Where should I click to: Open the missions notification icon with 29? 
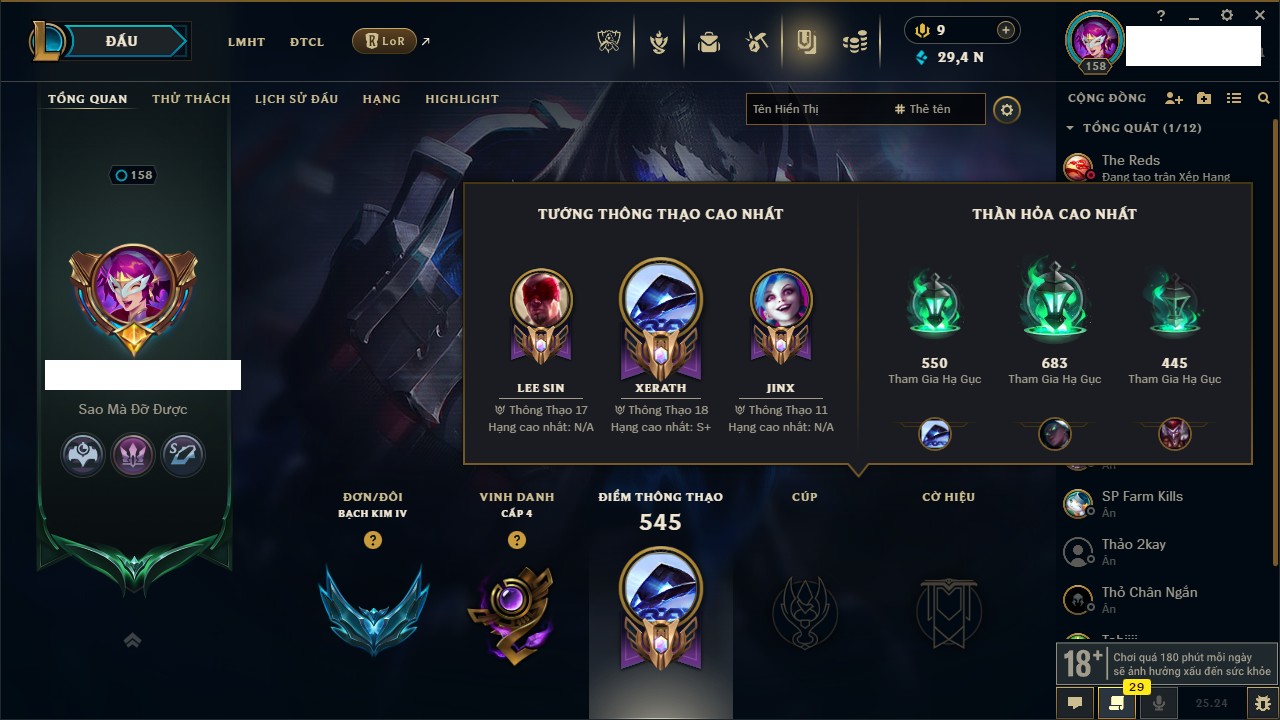(x=1116, y=703)
